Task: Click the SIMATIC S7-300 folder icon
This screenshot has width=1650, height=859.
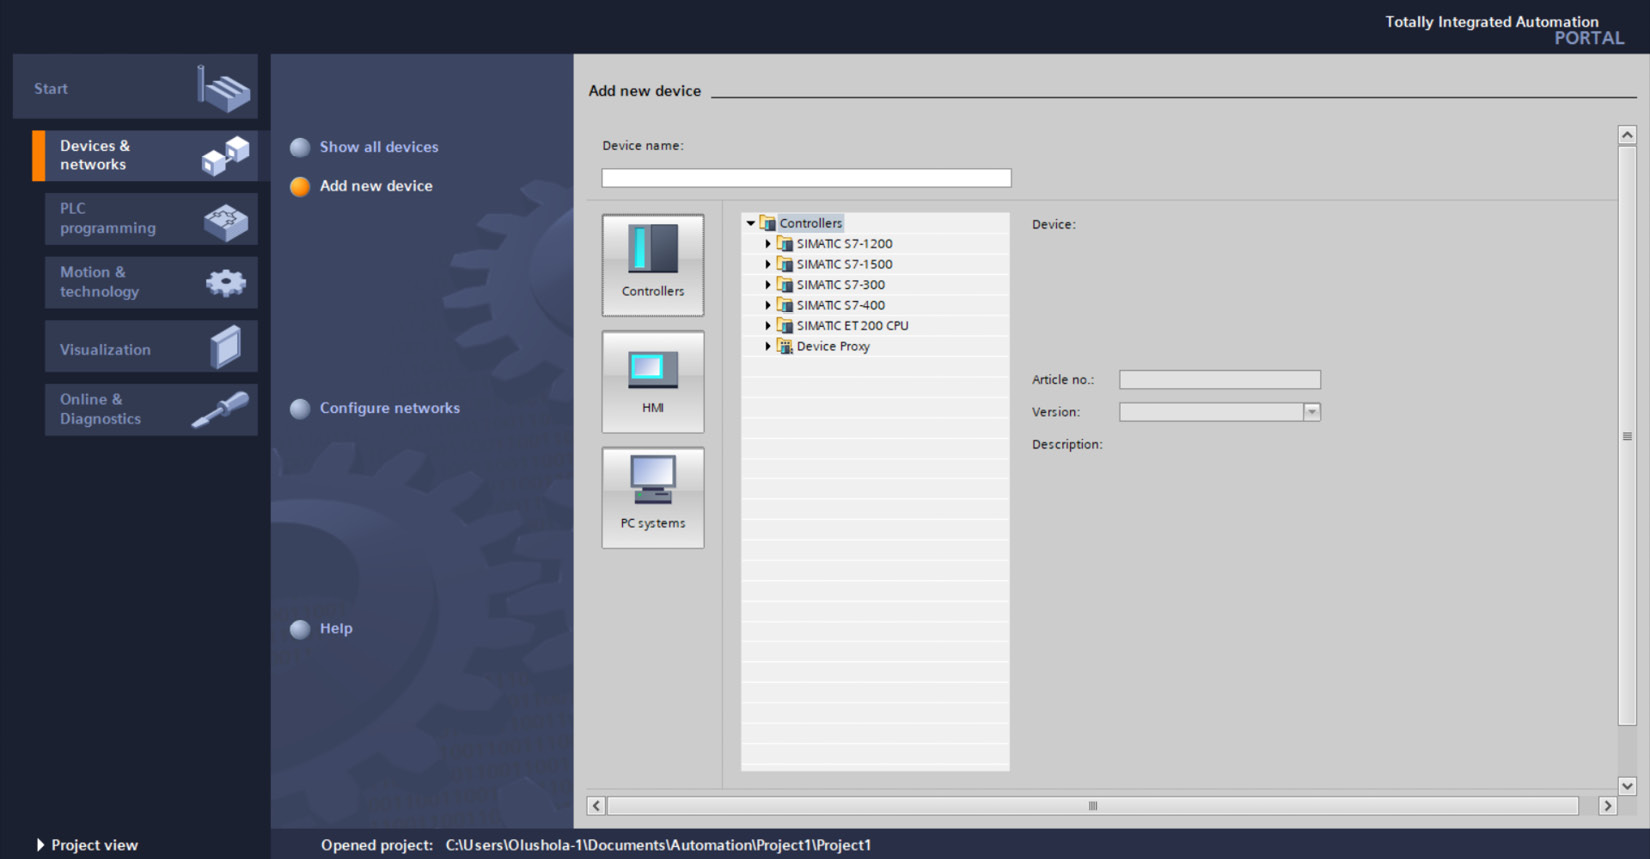Action: click(785, 285)
